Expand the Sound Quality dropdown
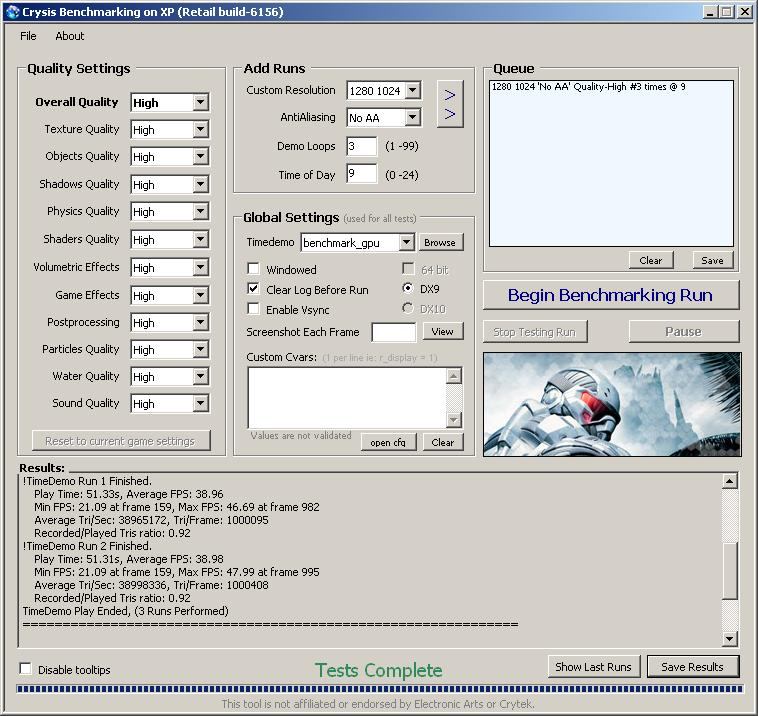 tap(200, 404)
